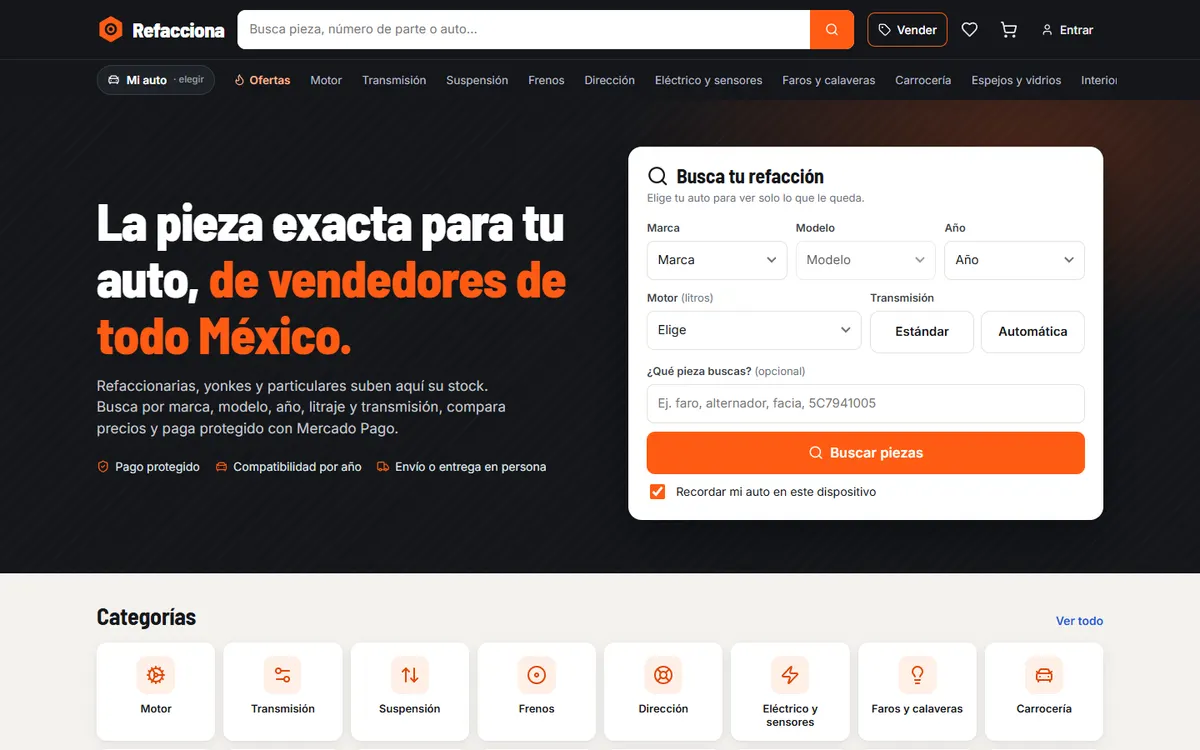Open the favorites heart icon
This screenshot has height=750, width=1200.
[969, 30]
